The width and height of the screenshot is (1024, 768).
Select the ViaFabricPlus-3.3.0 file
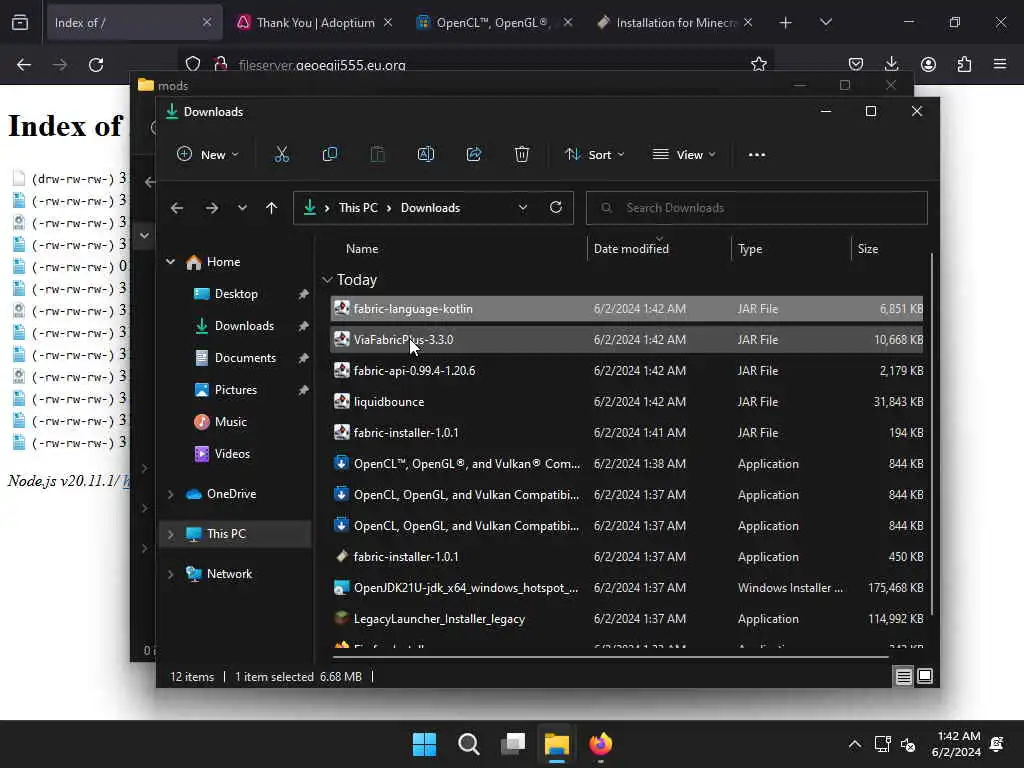[x=627, y=340]
